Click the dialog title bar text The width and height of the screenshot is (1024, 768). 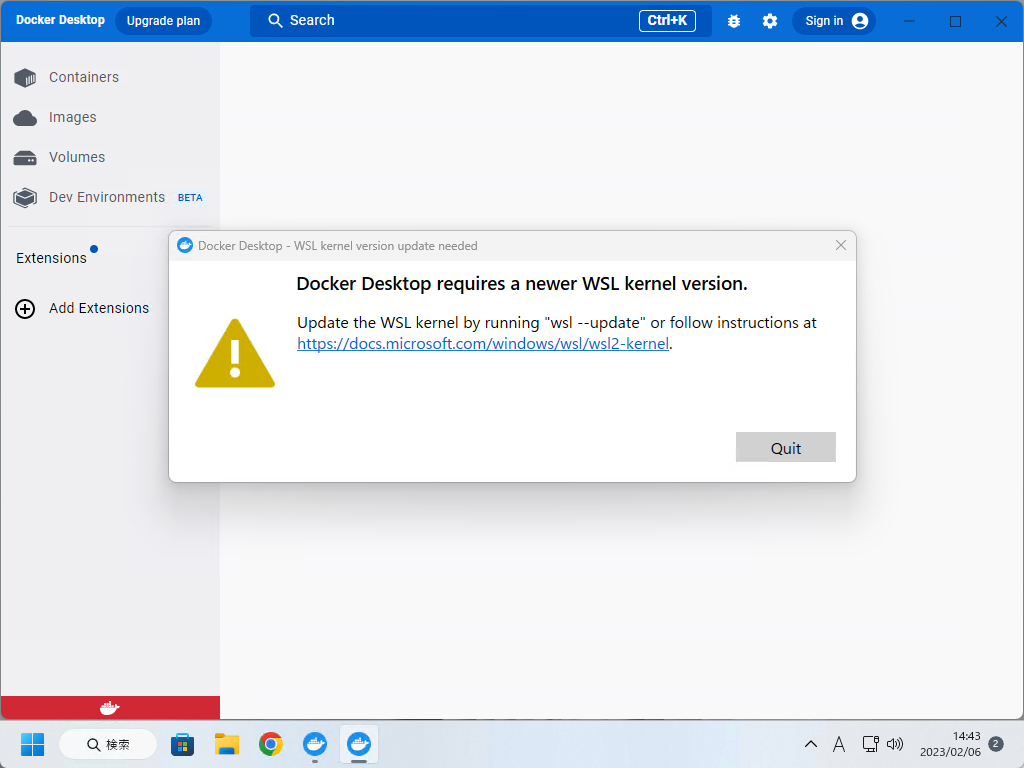pyautogui.click(x=338, y=246)
